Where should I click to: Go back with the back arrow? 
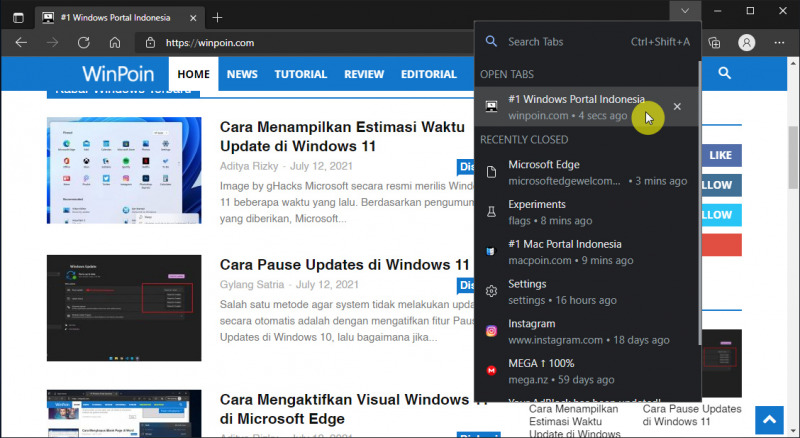21,43
